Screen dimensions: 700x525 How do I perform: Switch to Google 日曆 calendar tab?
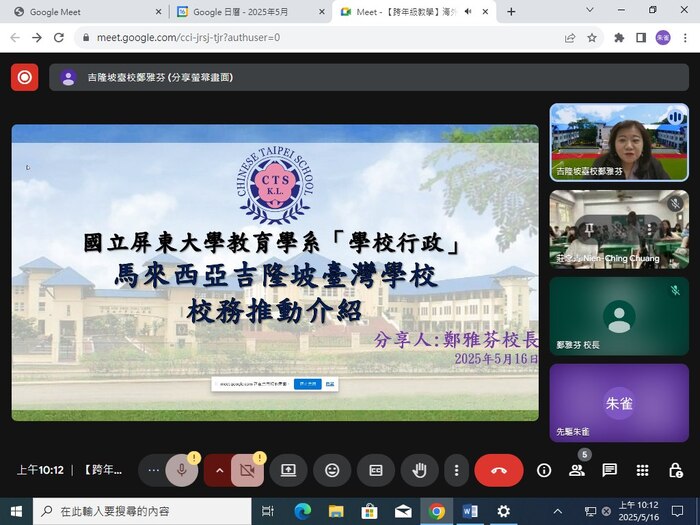click(245, 12)
